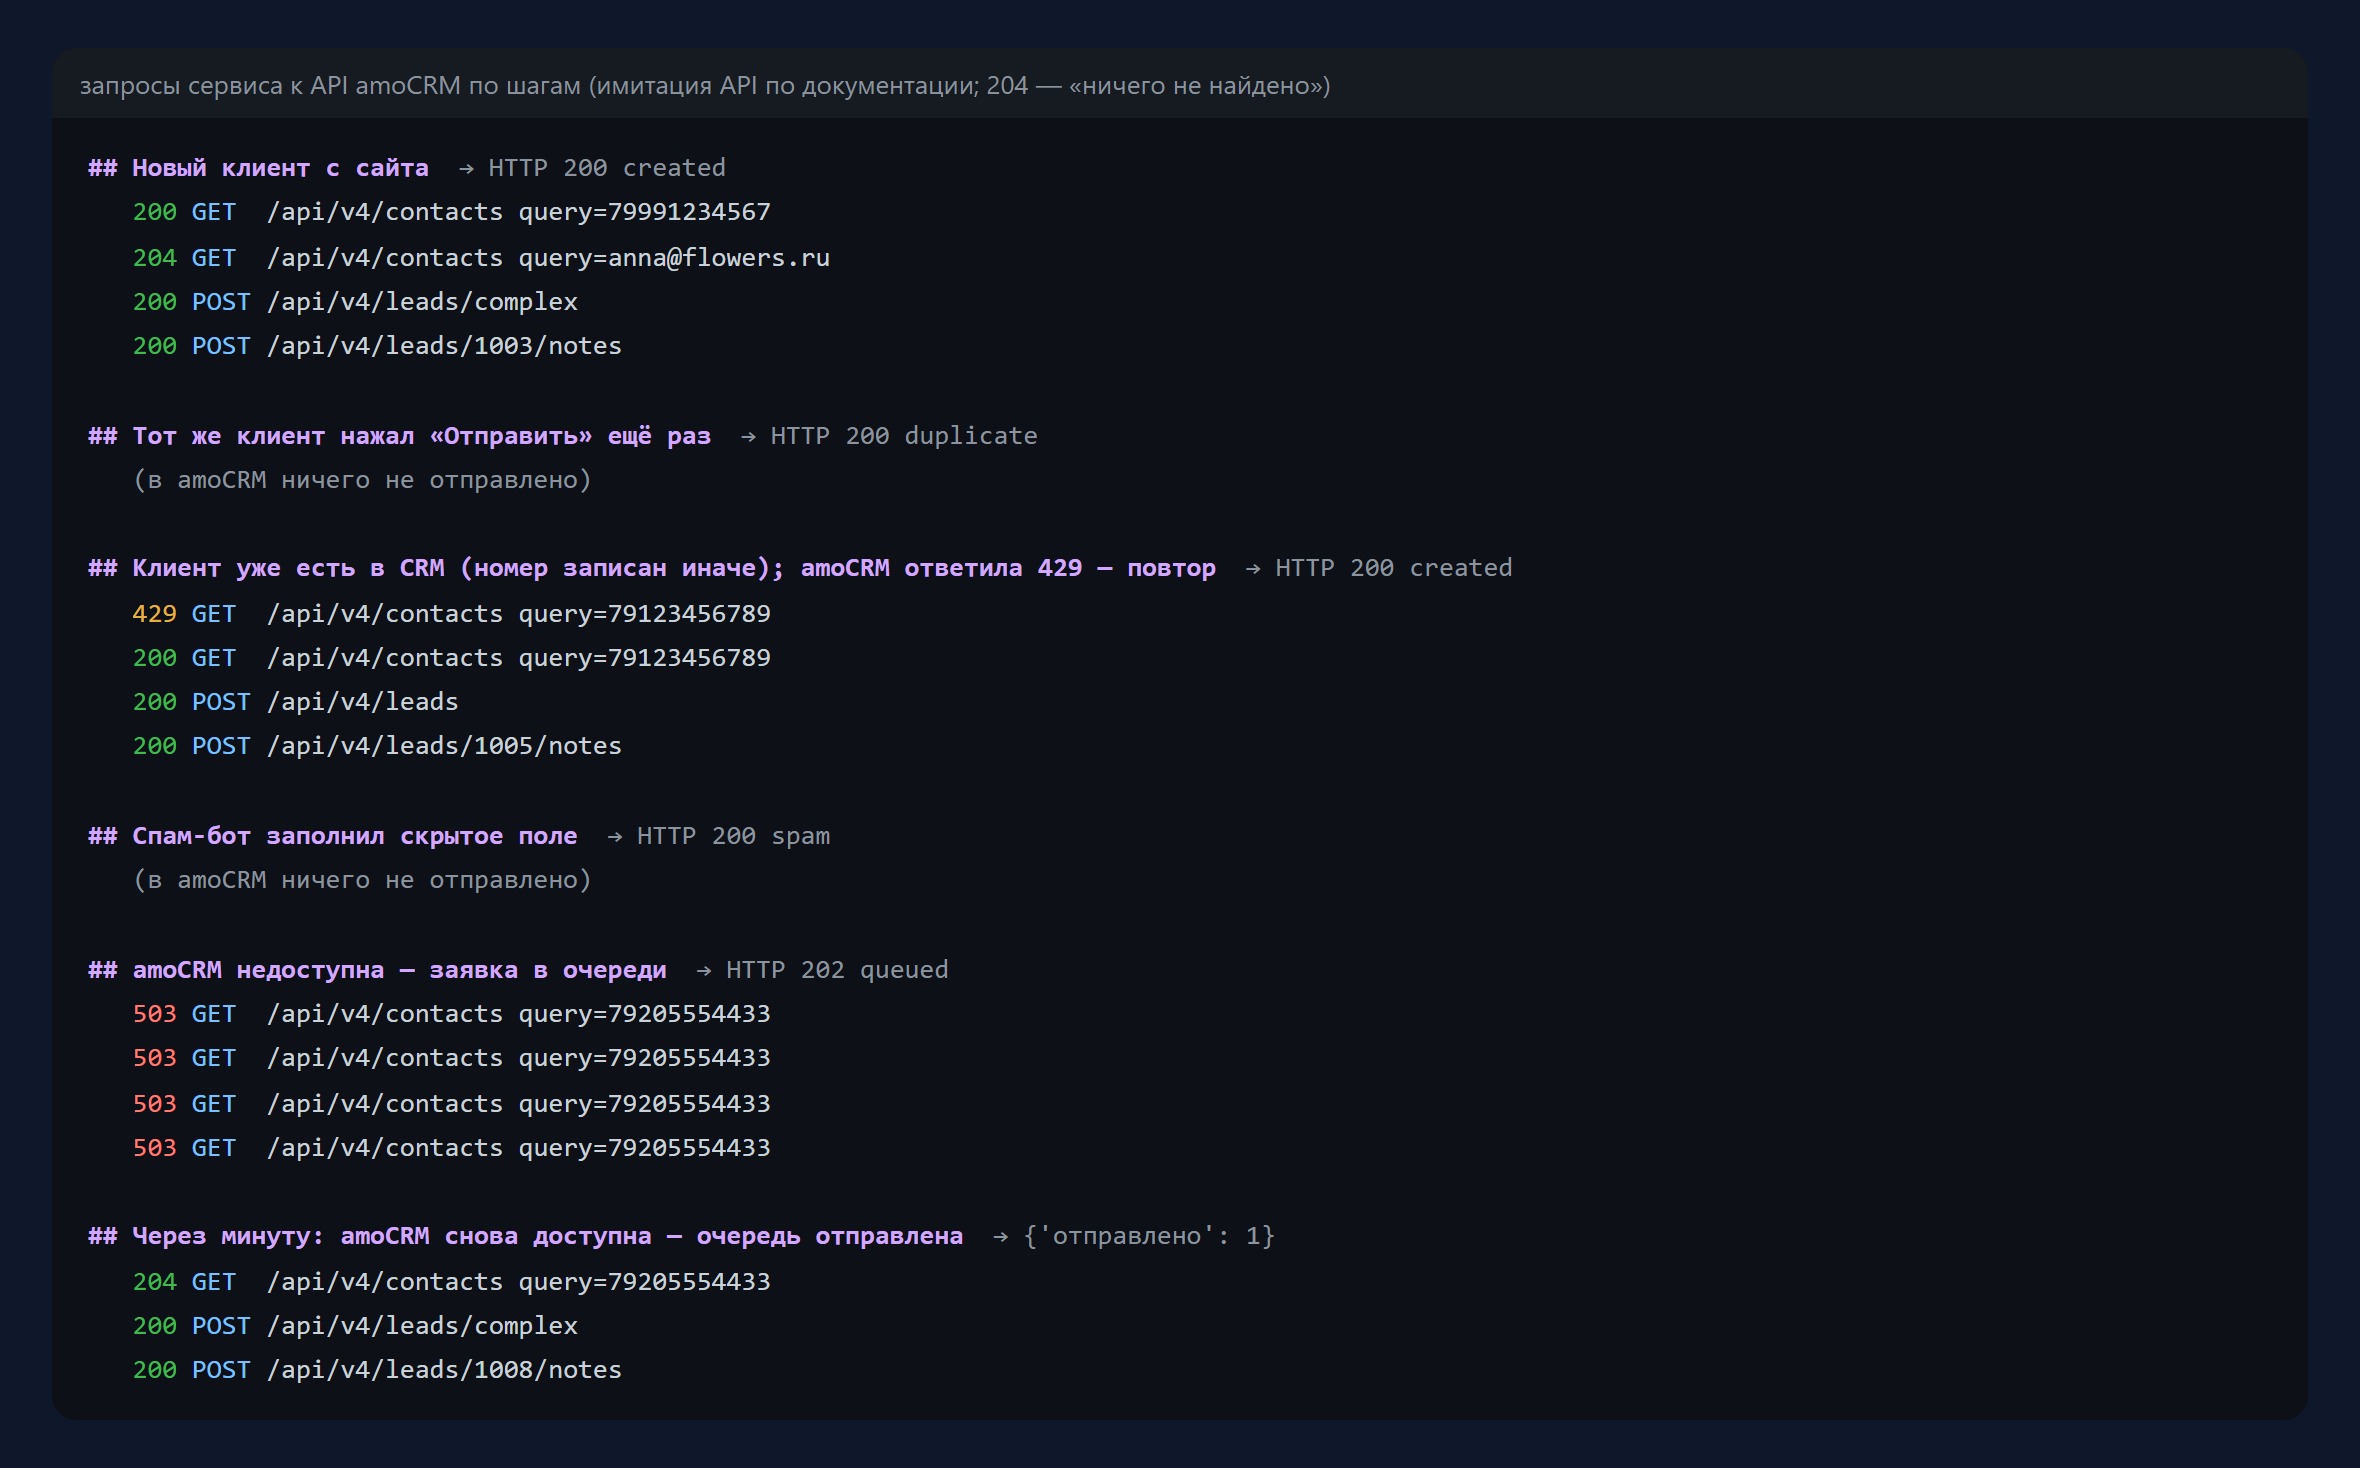Screen dimensions: 2360x1470
Task: Click the panel title 'запросы сервиса к API amoCRM'
Action: pyautogui.click(x=705, y=86)
